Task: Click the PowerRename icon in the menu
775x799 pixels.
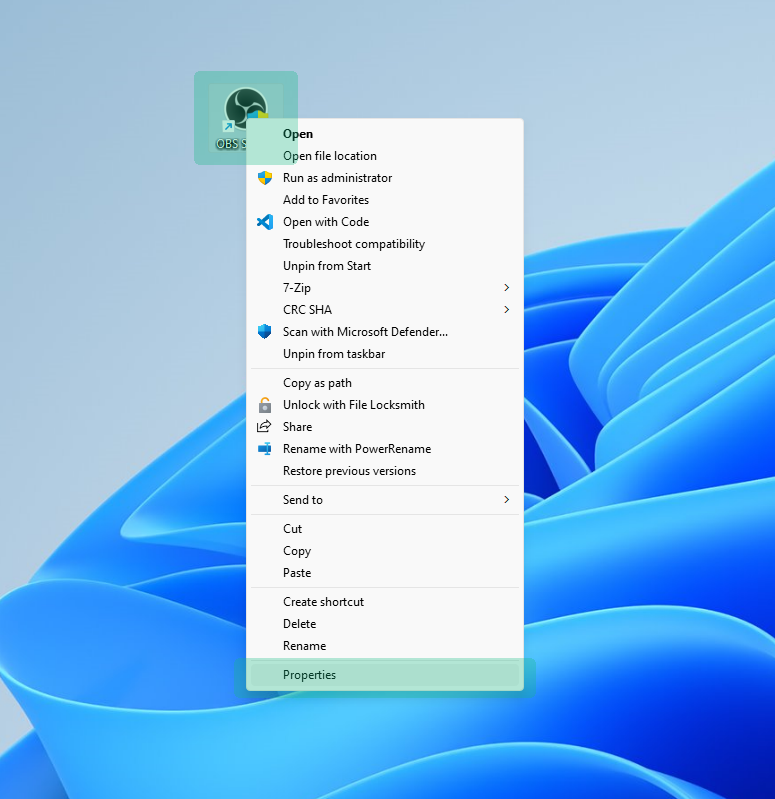Action: pos(265,449)
